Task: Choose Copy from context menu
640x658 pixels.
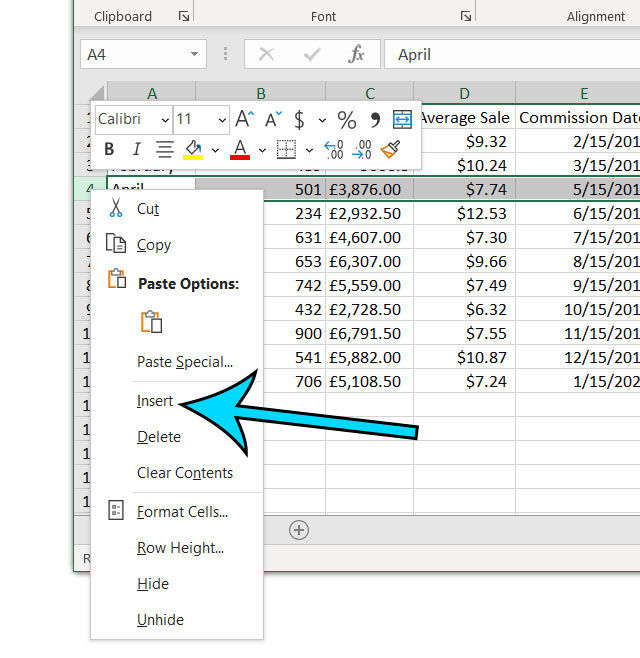Action: (x=177, y=245)
